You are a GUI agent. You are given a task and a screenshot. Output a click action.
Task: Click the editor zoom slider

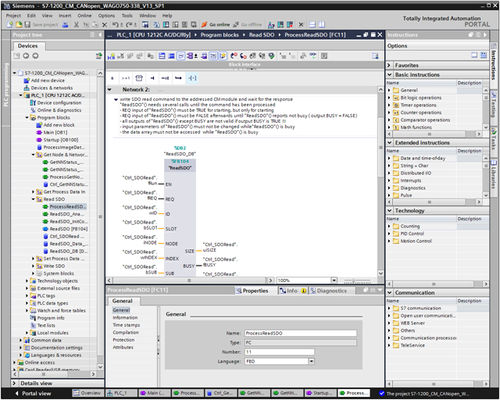click(357, 281)
